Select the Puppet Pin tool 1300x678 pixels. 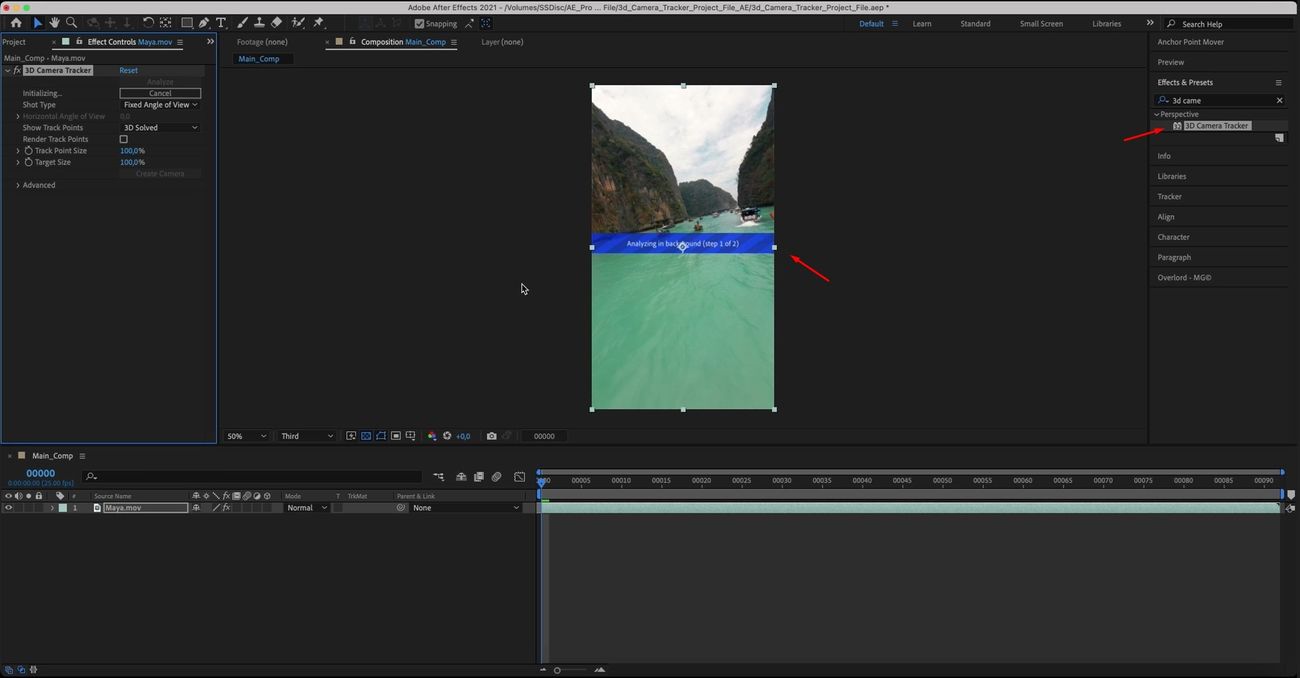point(319,23)
